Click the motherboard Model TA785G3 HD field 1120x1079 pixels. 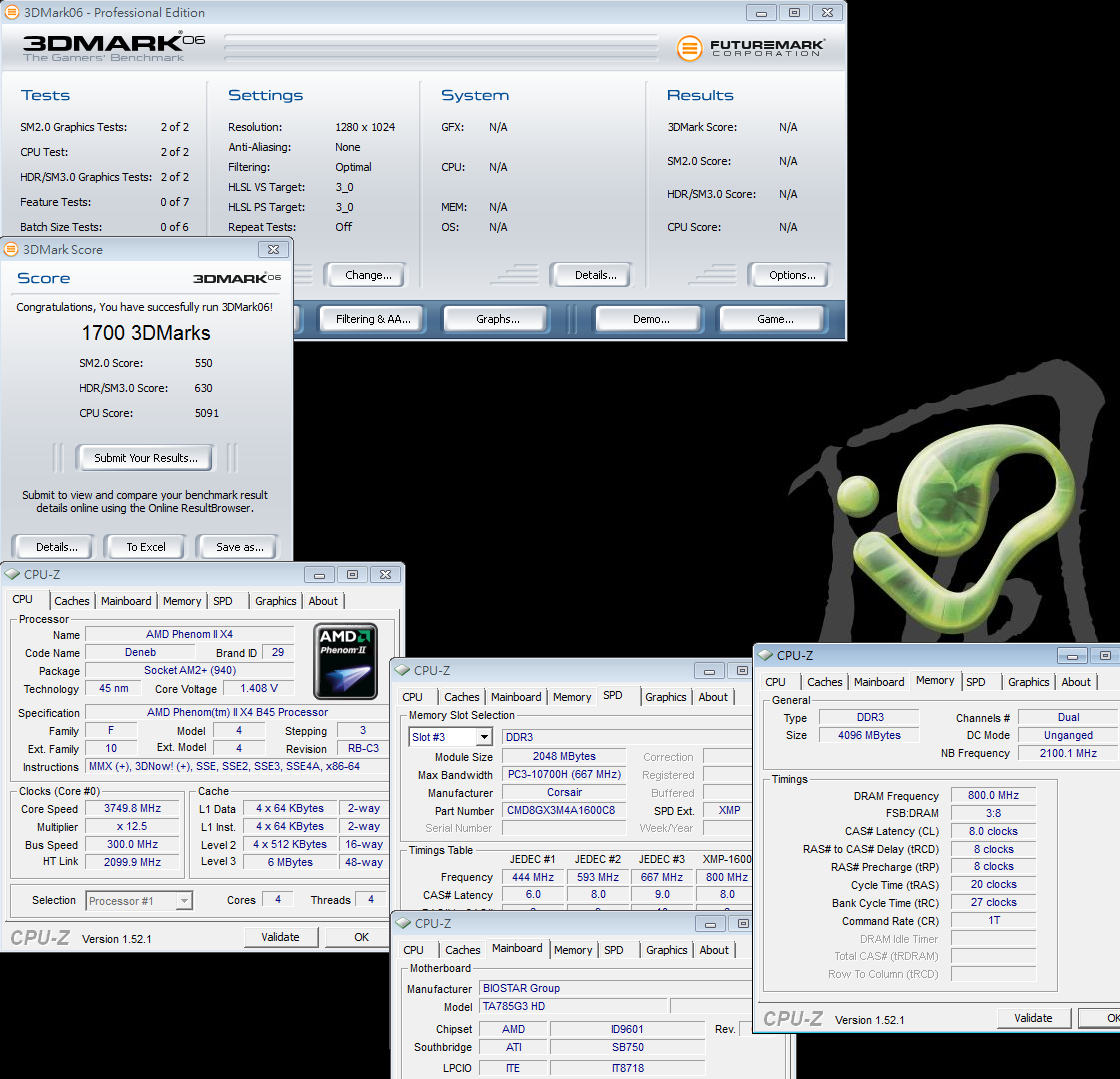(x=574, y=1006)
